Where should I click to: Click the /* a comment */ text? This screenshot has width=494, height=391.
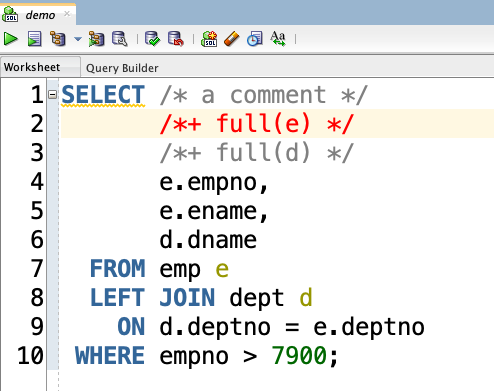pos(263,95)
